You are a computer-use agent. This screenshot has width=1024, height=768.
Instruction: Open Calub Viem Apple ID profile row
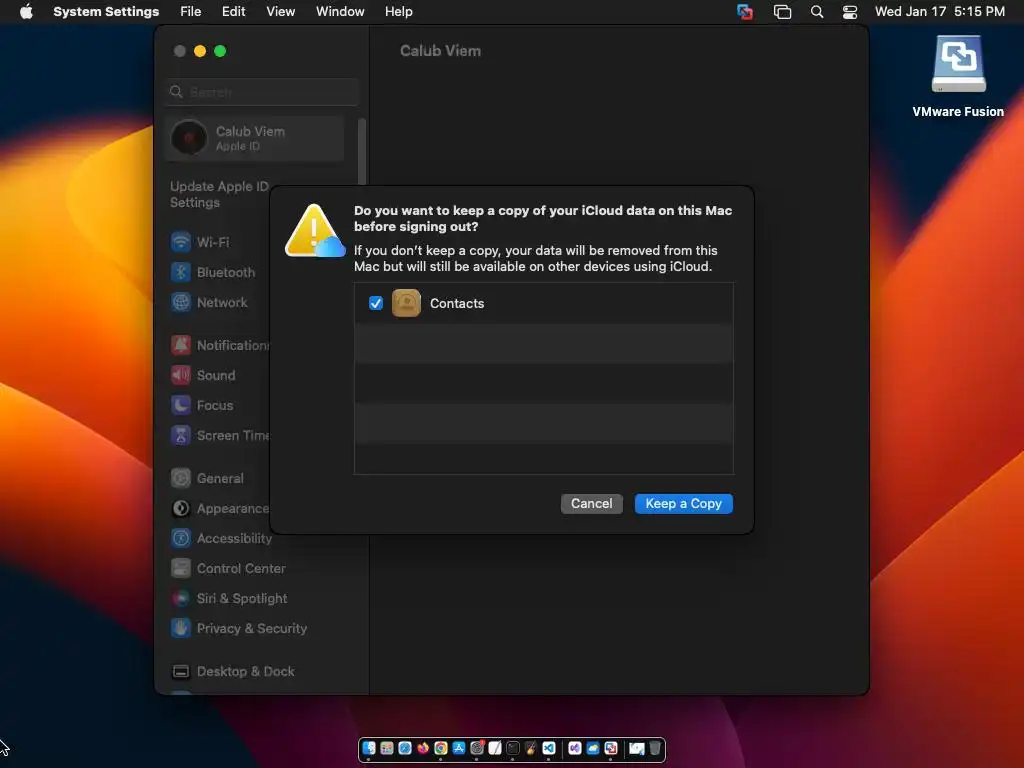pos(255,138)
